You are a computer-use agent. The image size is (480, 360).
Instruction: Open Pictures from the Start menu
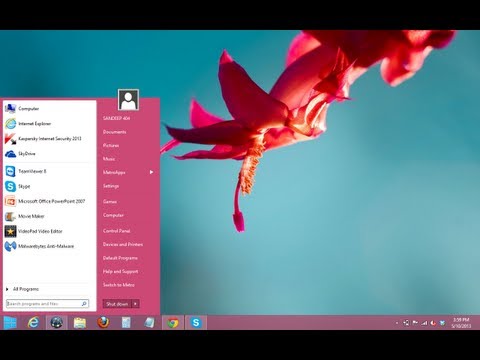(x=111, y=145)
